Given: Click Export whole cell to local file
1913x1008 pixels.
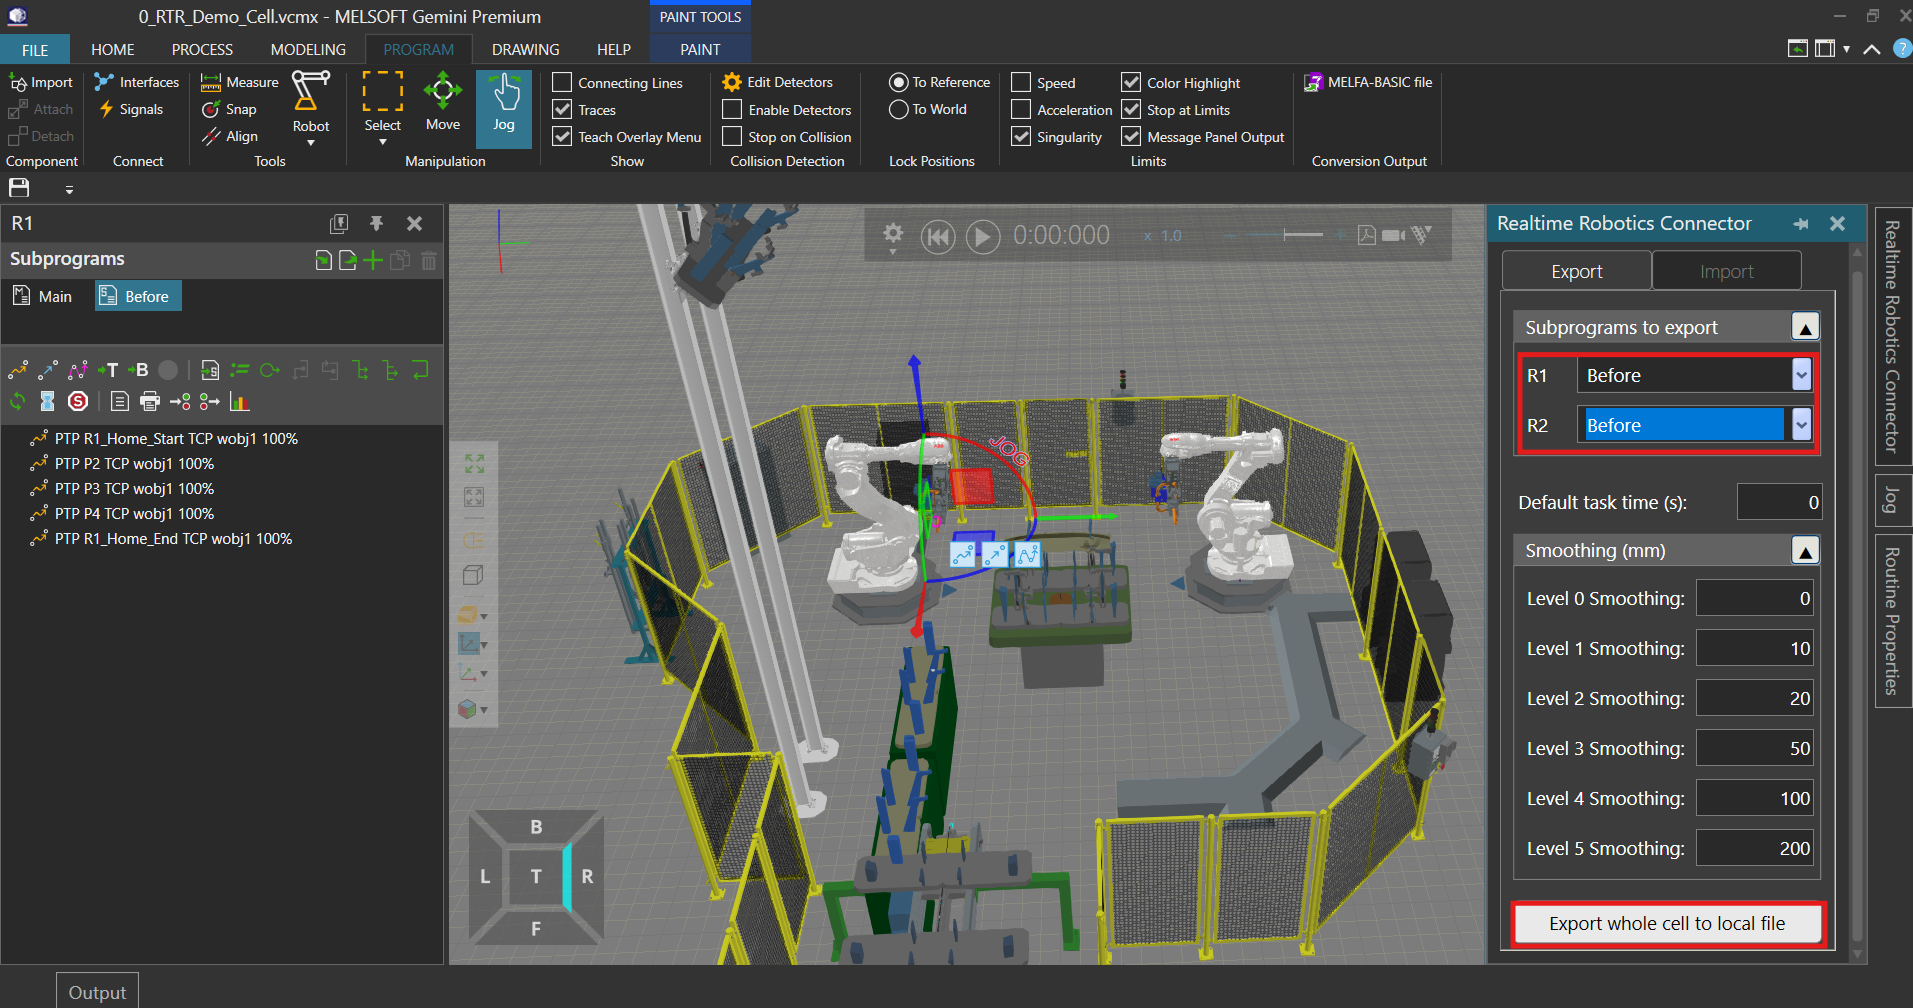Looking at the screenshot, I should point(1667,924).
